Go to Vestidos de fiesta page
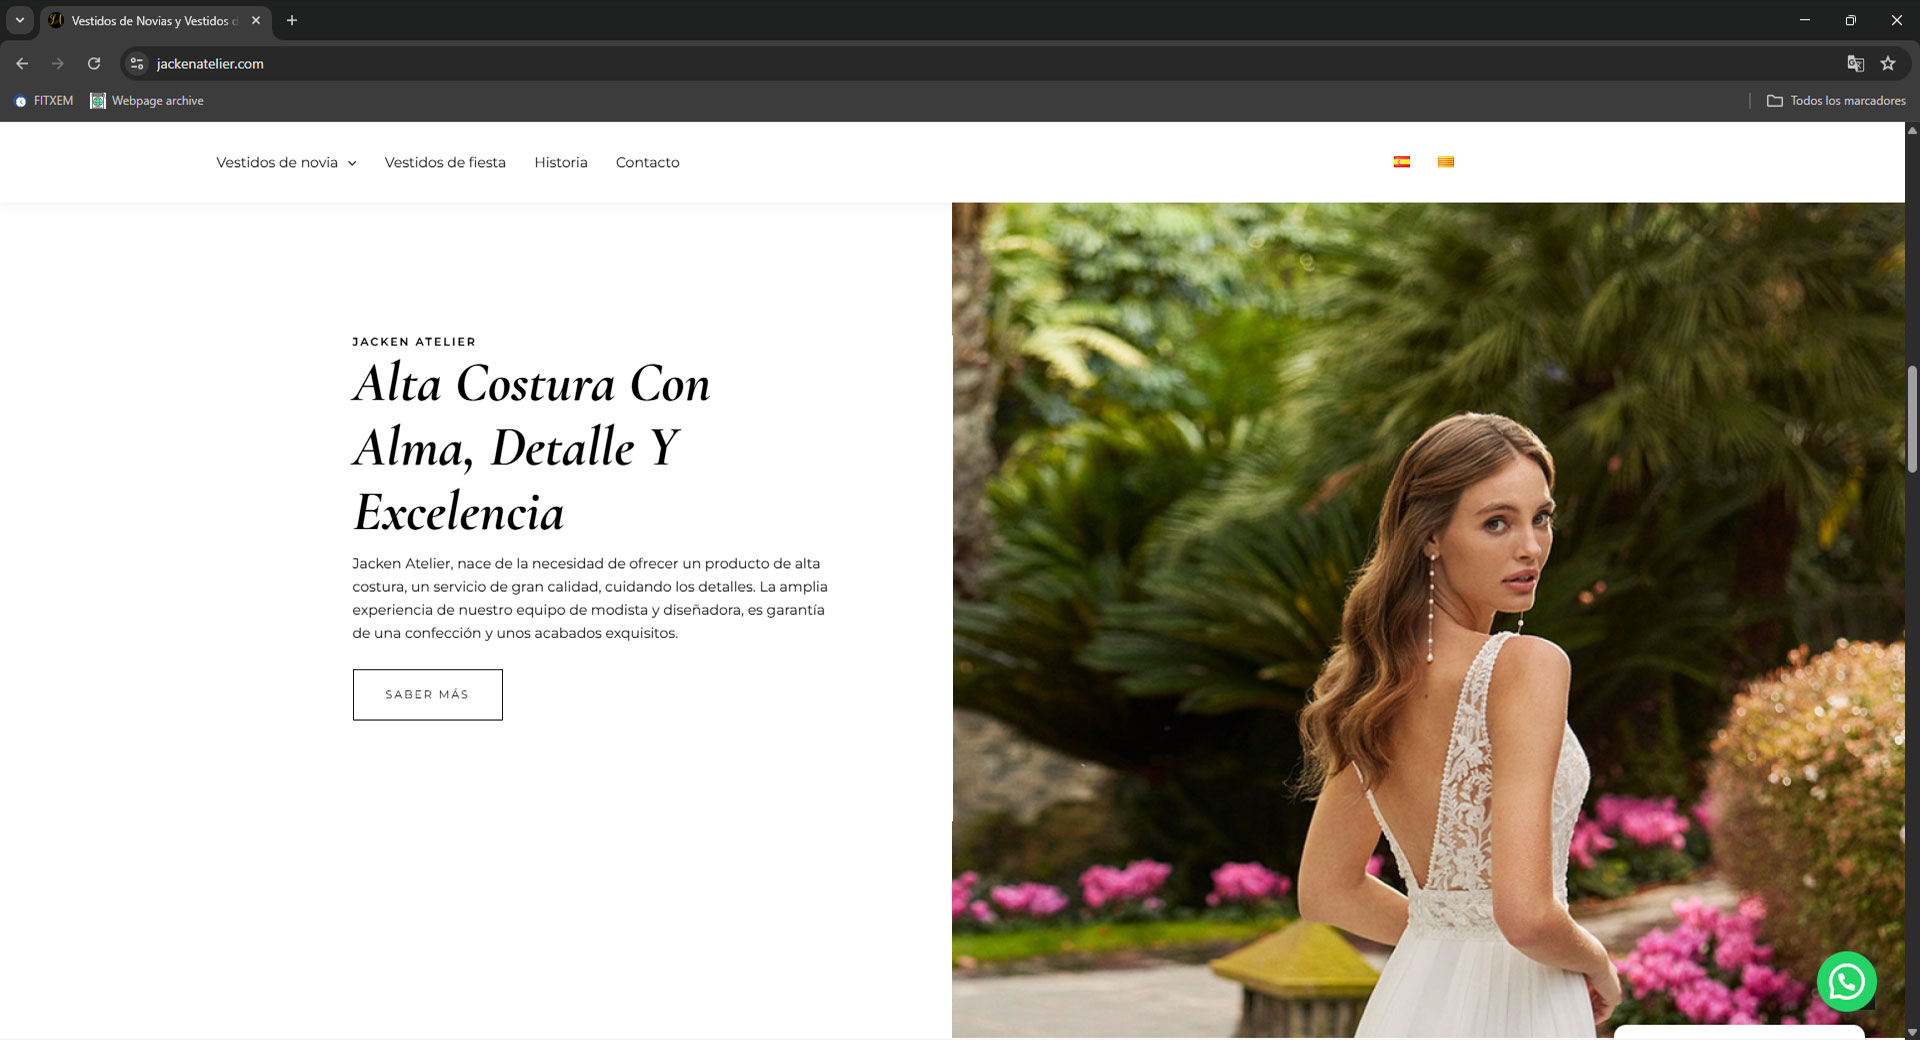Image resolution: width=1920 pixels, height=1040 pixels. point(445,162)
